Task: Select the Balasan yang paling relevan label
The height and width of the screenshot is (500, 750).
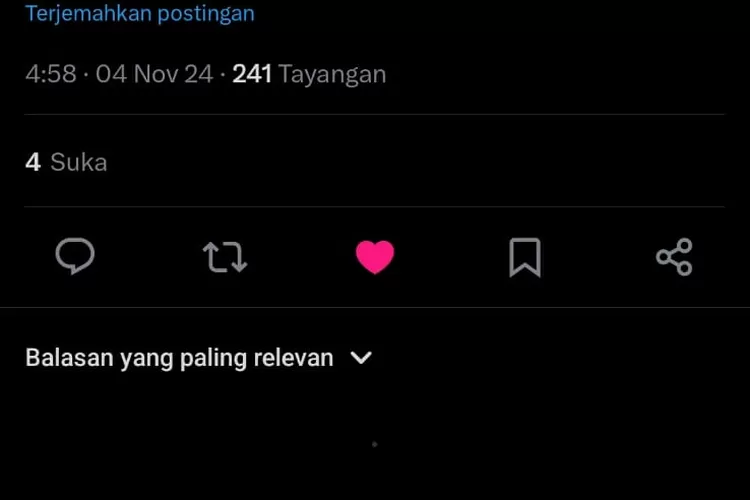Action: point(179,358)
